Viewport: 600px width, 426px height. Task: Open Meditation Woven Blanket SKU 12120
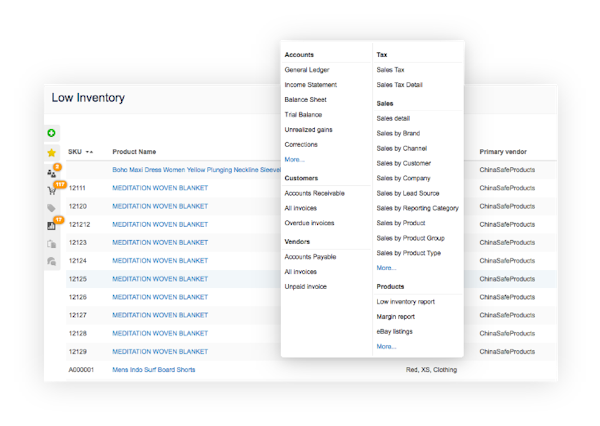tap(160, 206)
